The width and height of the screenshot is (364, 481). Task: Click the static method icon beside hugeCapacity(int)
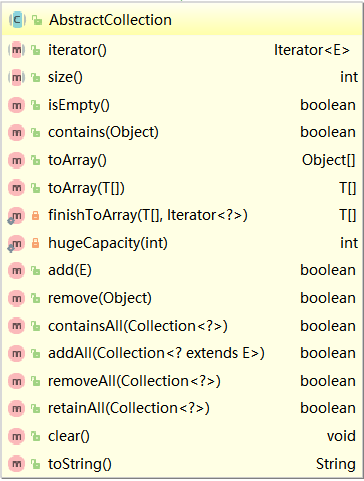pos(16,244)
